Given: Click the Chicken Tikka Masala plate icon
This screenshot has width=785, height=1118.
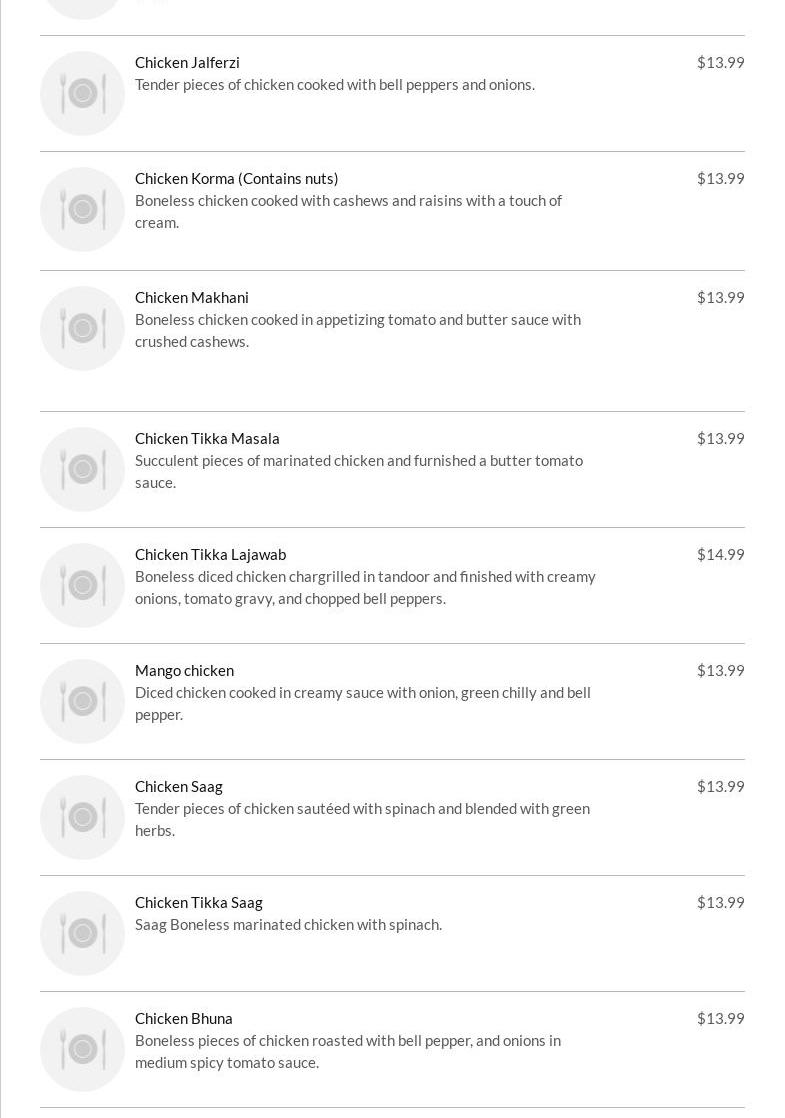Looking at the screenshot, I should (82, 469).
